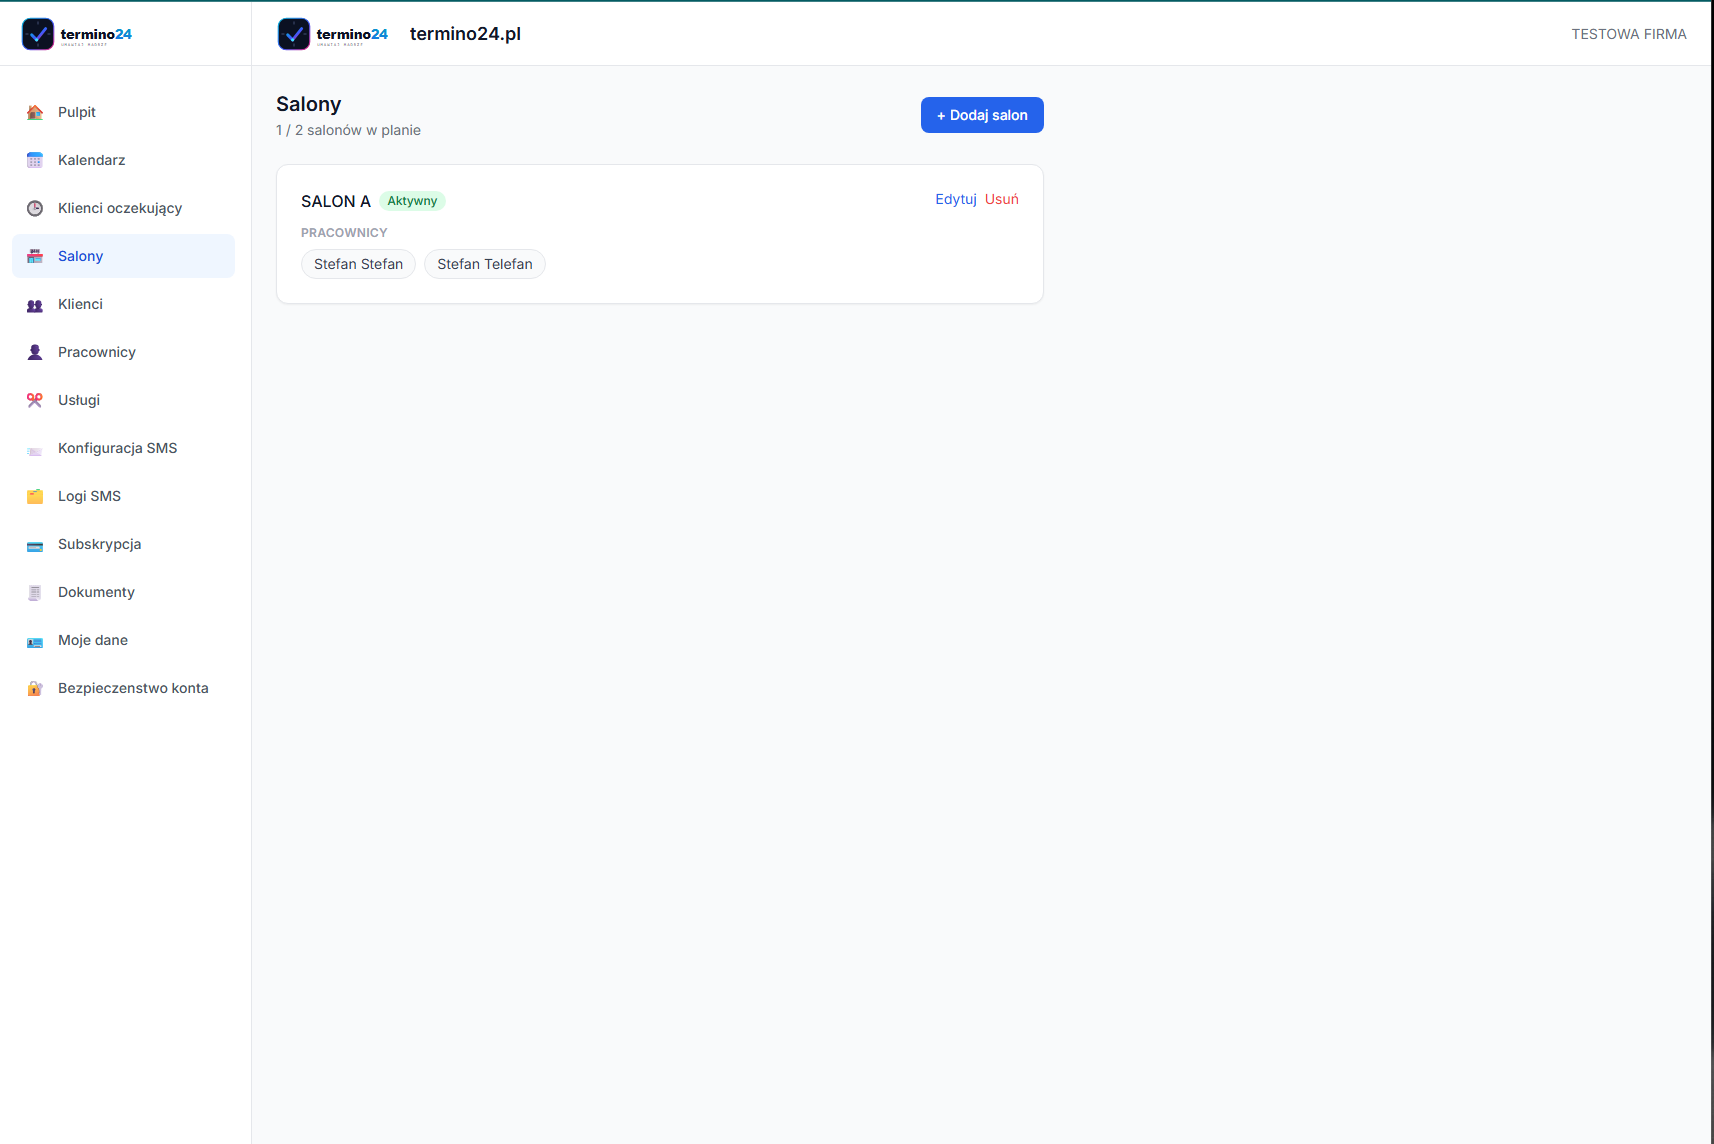Screen dimensions: 1714x1144
Task: Open Konfiguracja SMS settings
Action: pos(123,448)
